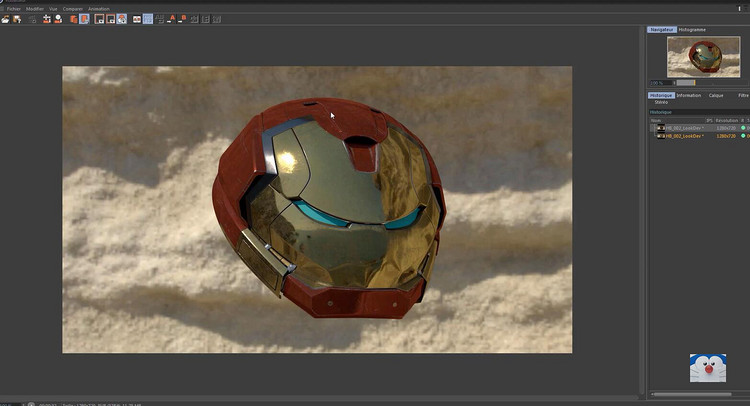Select the grey HB_002_LookDev history row
750x406 pixels.
(x=699, y=128)
